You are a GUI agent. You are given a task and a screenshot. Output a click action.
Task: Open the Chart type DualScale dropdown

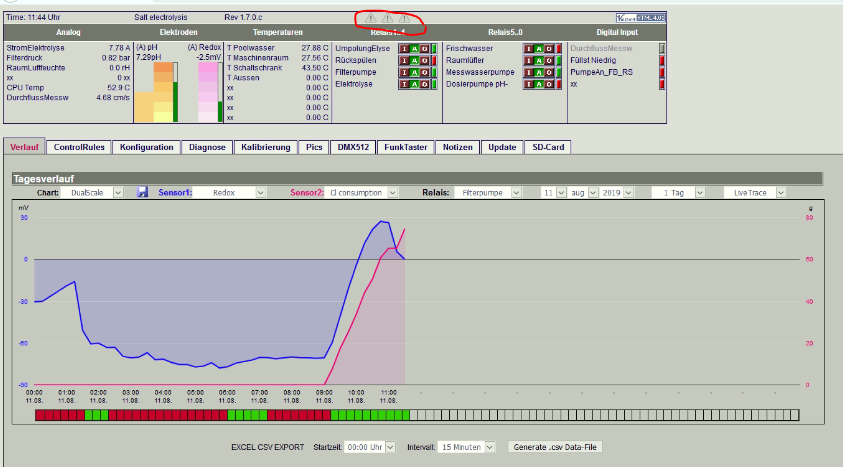pos(92,192)
